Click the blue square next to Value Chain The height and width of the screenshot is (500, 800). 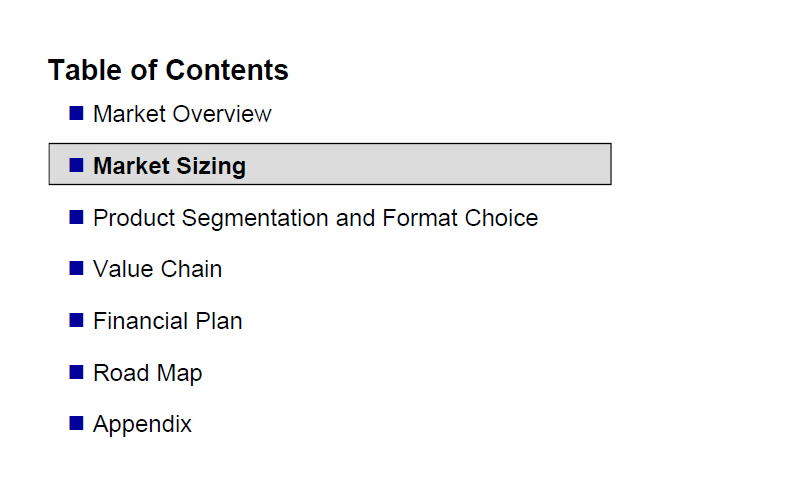(x=76, y=268)
